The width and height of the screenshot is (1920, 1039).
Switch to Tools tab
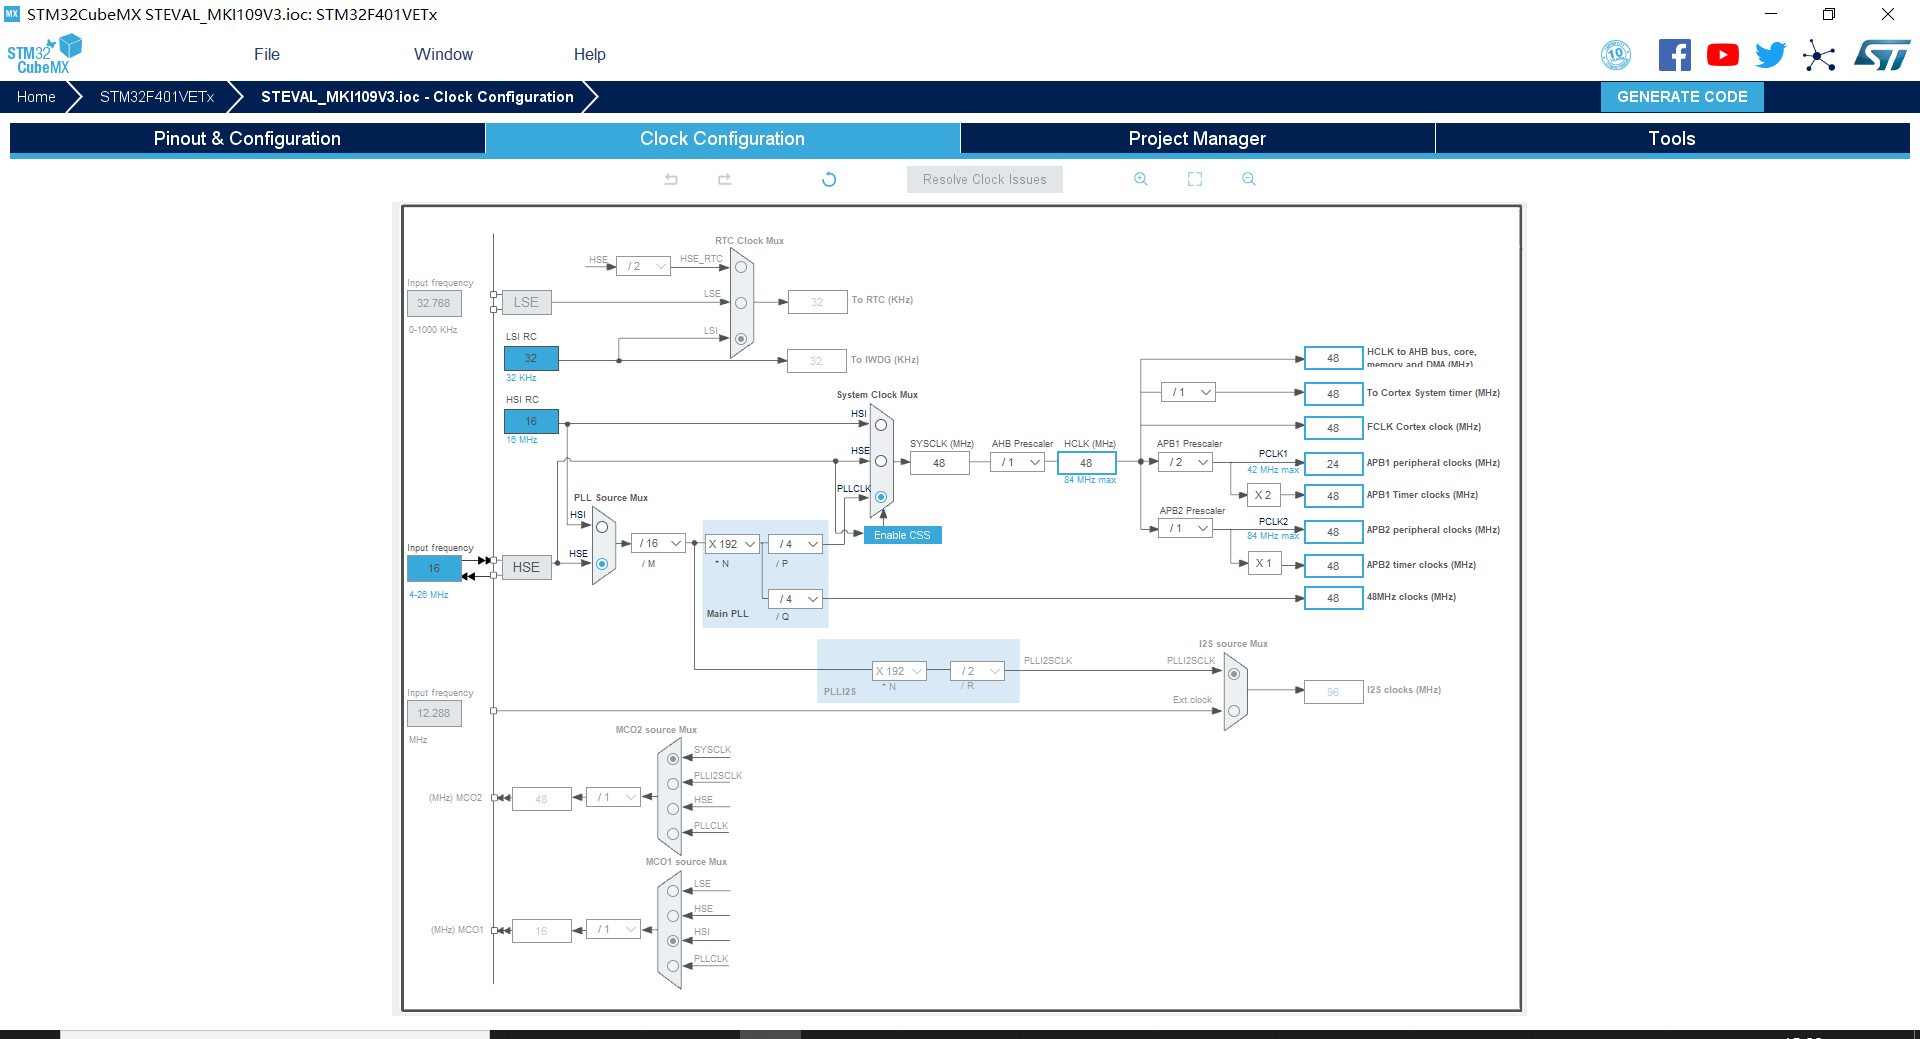[x=1672, y=138]
